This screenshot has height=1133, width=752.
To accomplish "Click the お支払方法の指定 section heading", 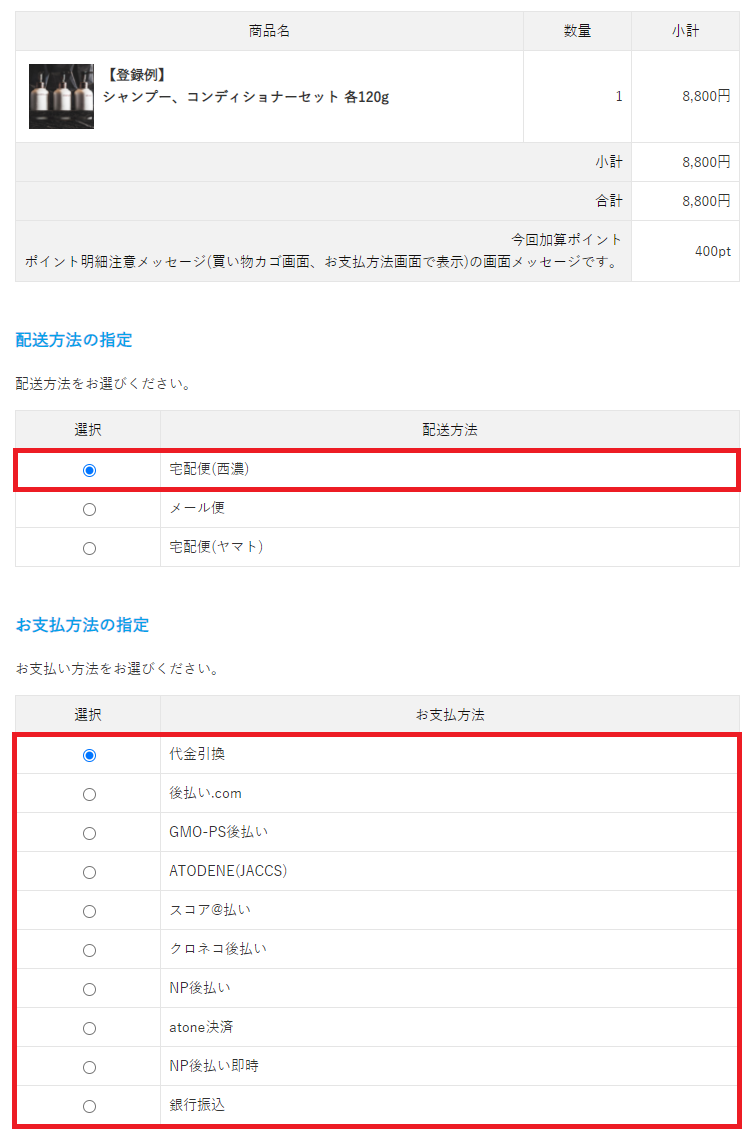I will coord(82,625).
